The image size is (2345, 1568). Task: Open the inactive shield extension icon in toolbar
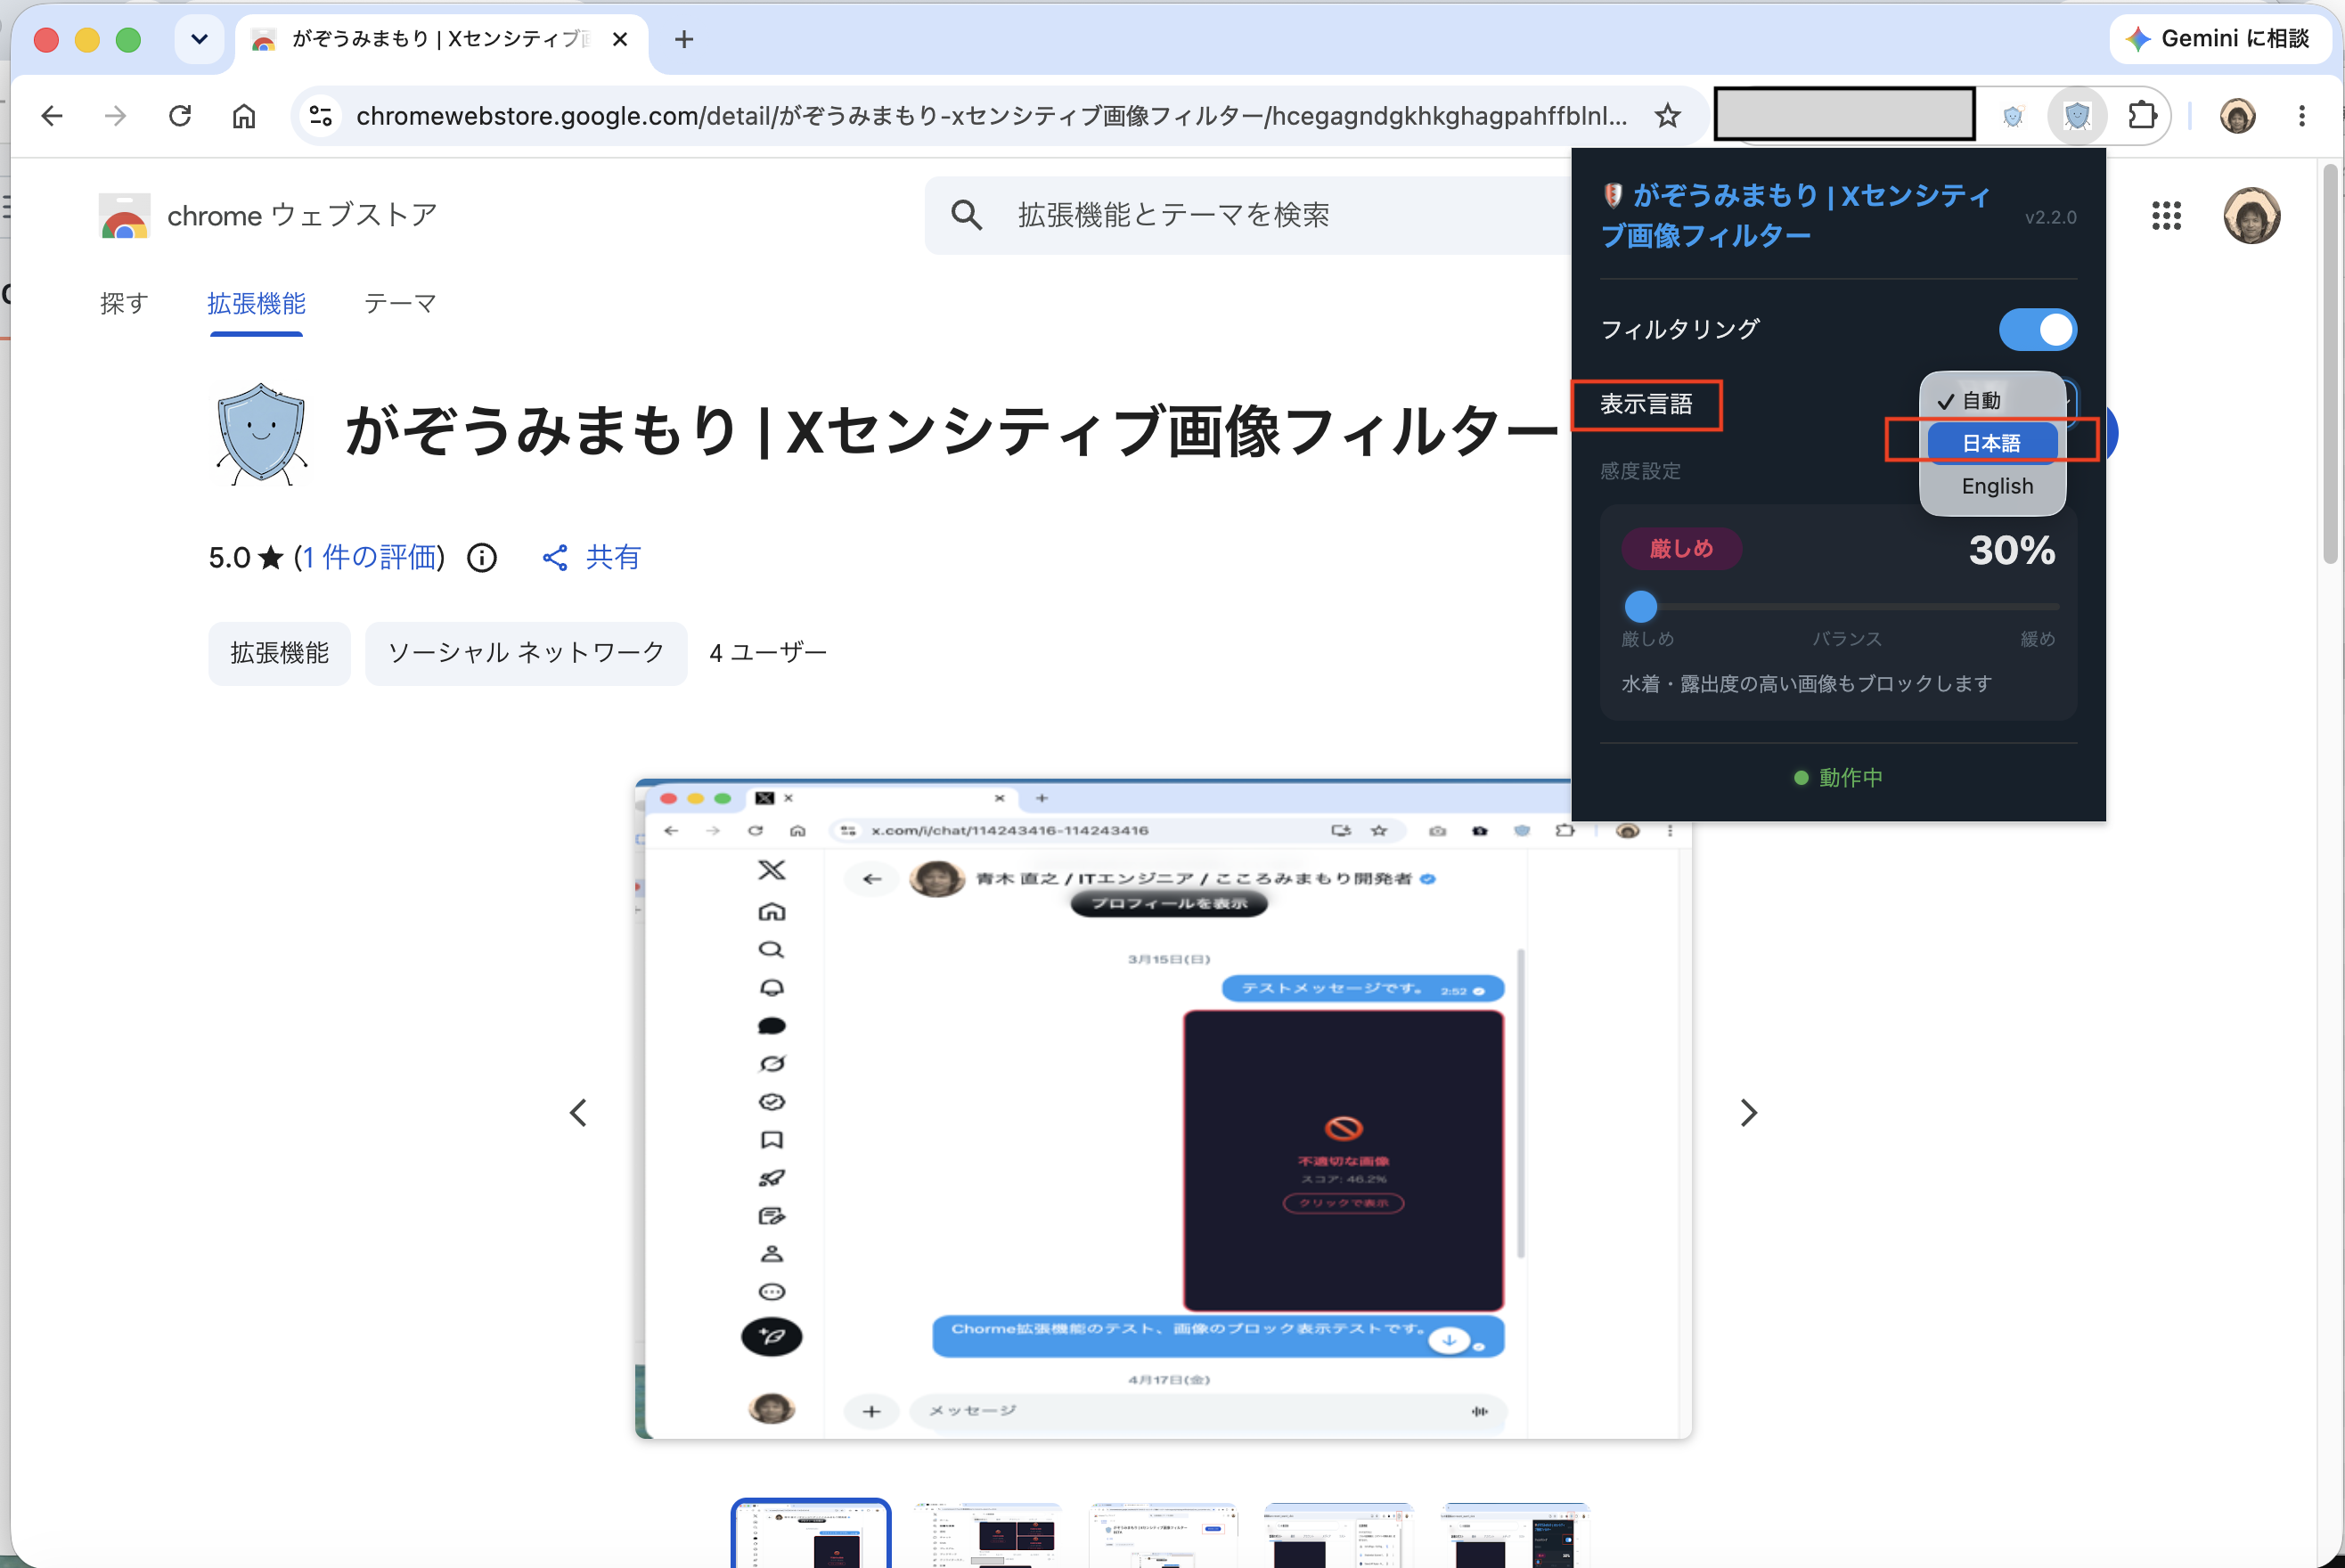coord(2013,116)
